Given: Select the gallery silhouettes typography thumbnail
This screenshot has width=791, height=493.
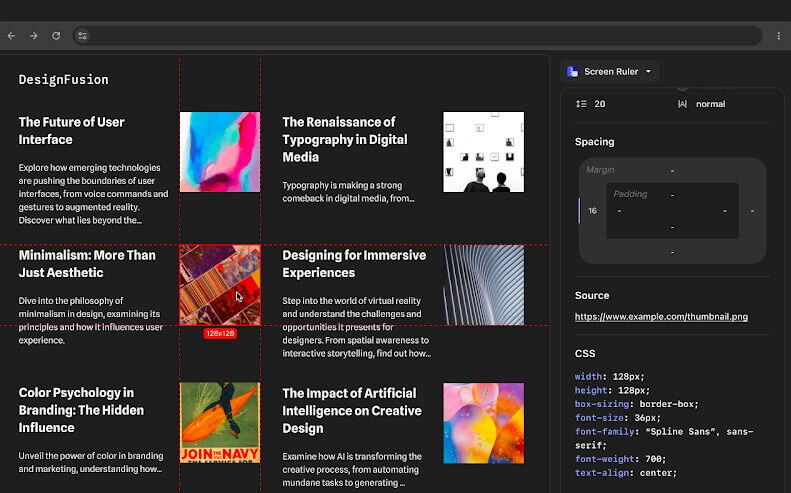Looking at the screenshot, I should (x=483, y=152).
